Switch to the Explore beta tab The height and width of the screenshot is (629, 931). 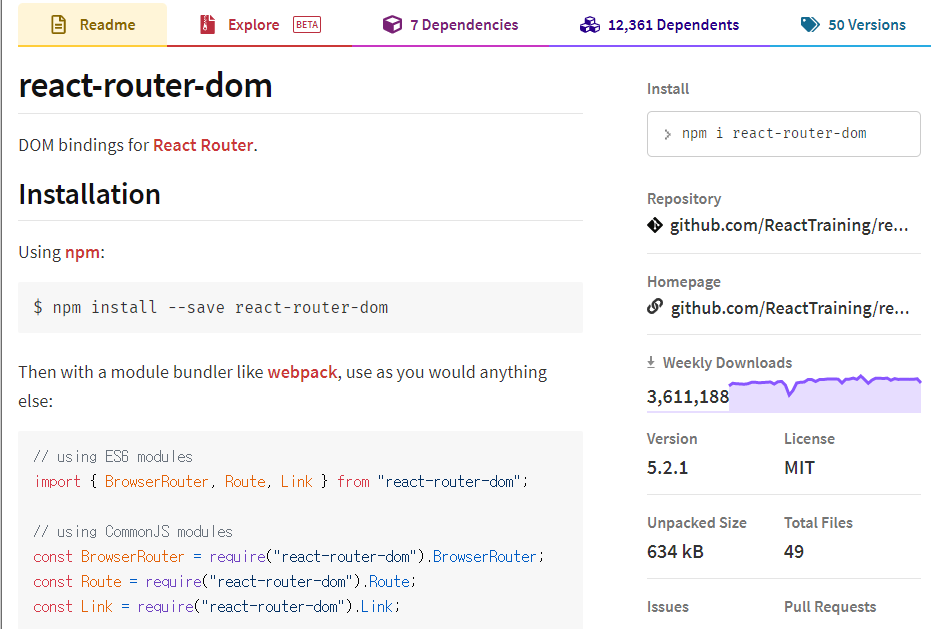(259, 24)
